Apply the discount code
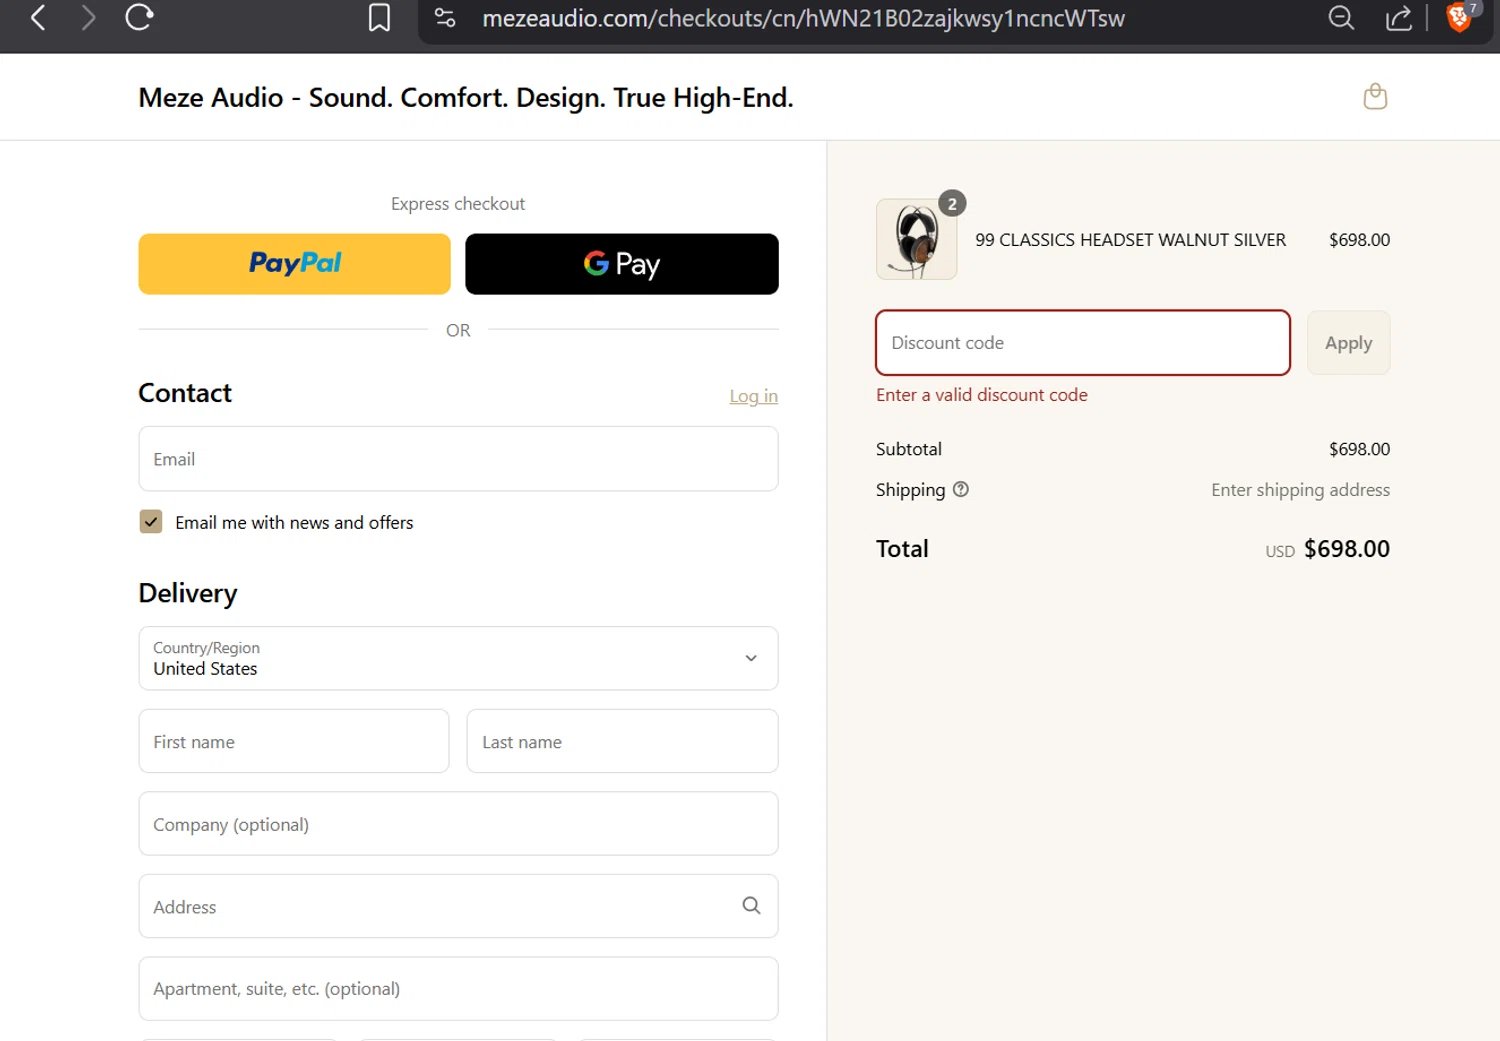This screenshot has height=1041, width=1500. (1348, 343)
